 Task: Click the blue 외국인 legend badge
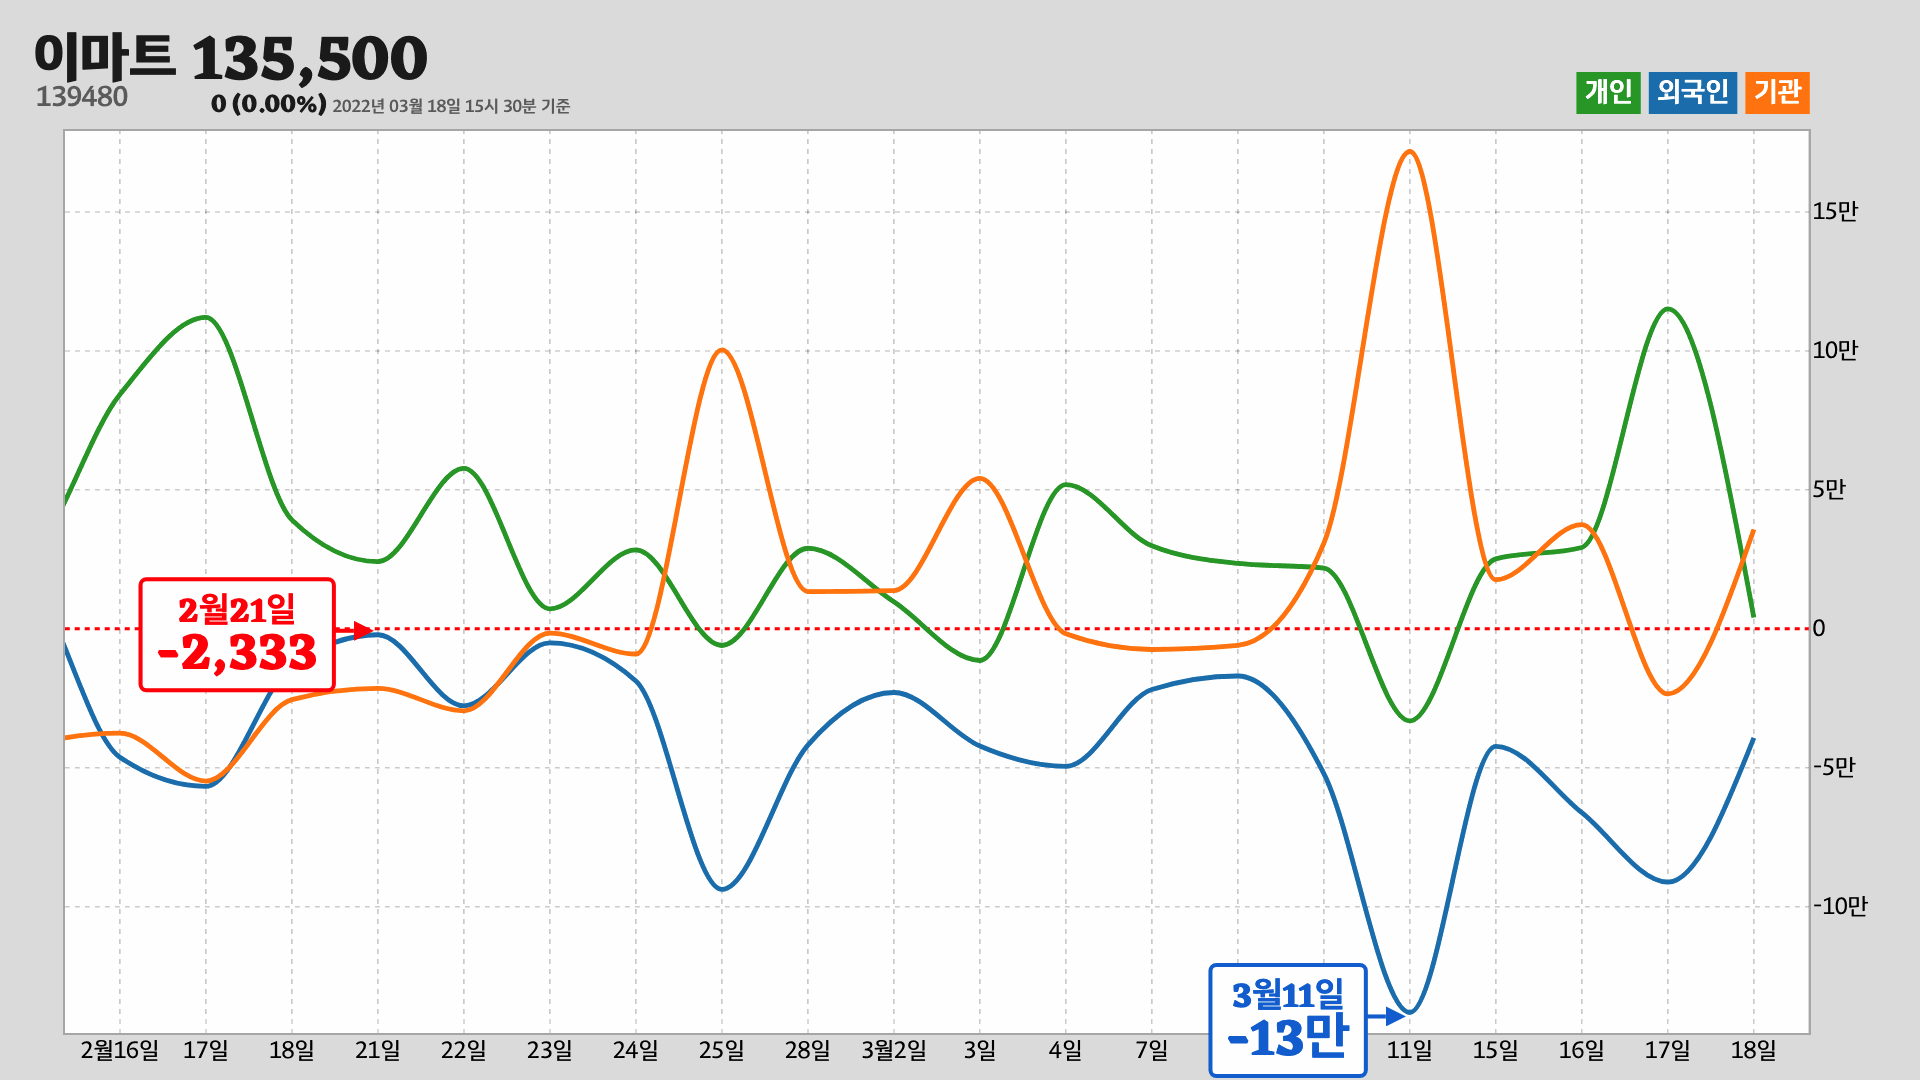pos(1693,93)
